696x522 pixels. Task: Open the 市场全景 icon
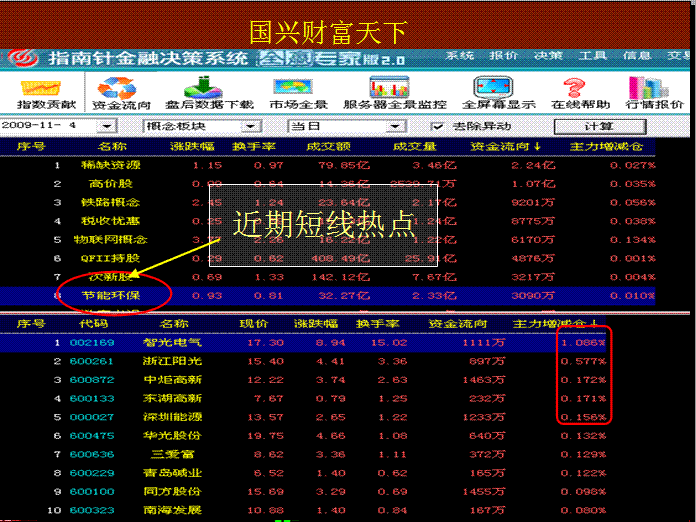pos(293,87)
